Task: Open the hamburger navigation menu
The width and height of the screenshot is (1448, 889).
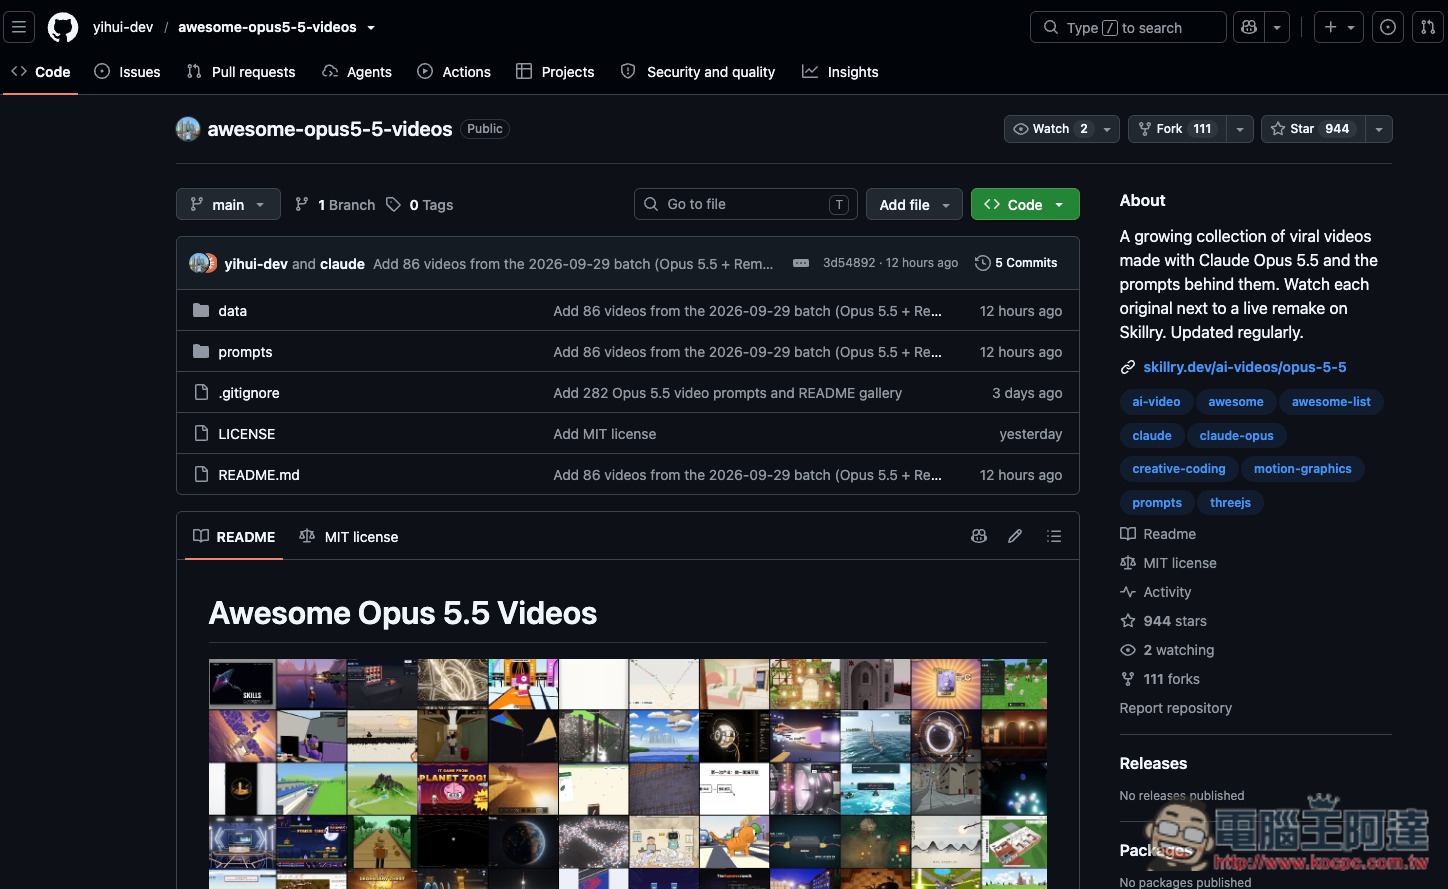Action: 19,27
